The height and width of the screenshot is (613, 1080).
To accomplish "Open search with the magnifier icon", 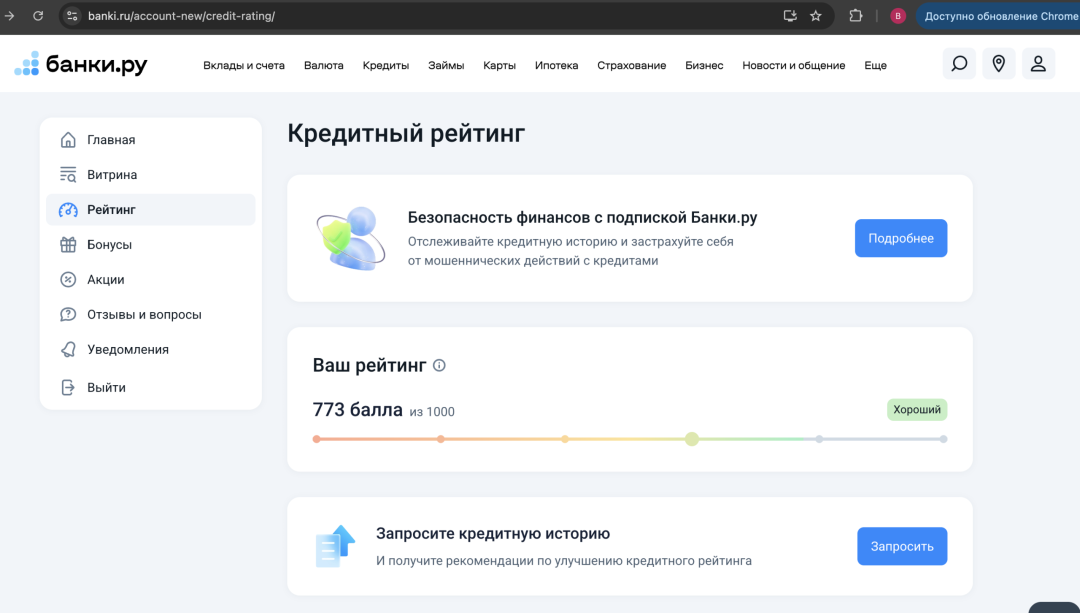I will [x=959, y=63].
